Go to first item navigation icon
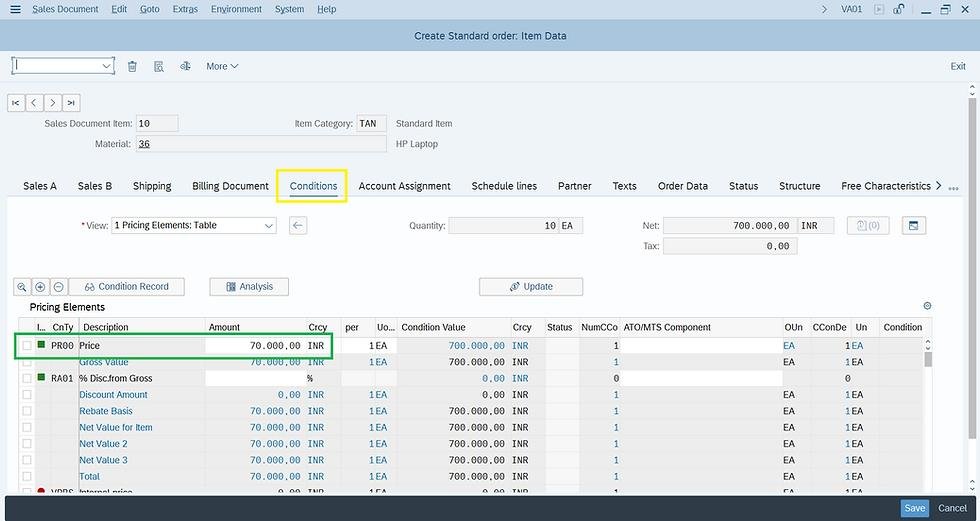 click(x=16, y=102)
